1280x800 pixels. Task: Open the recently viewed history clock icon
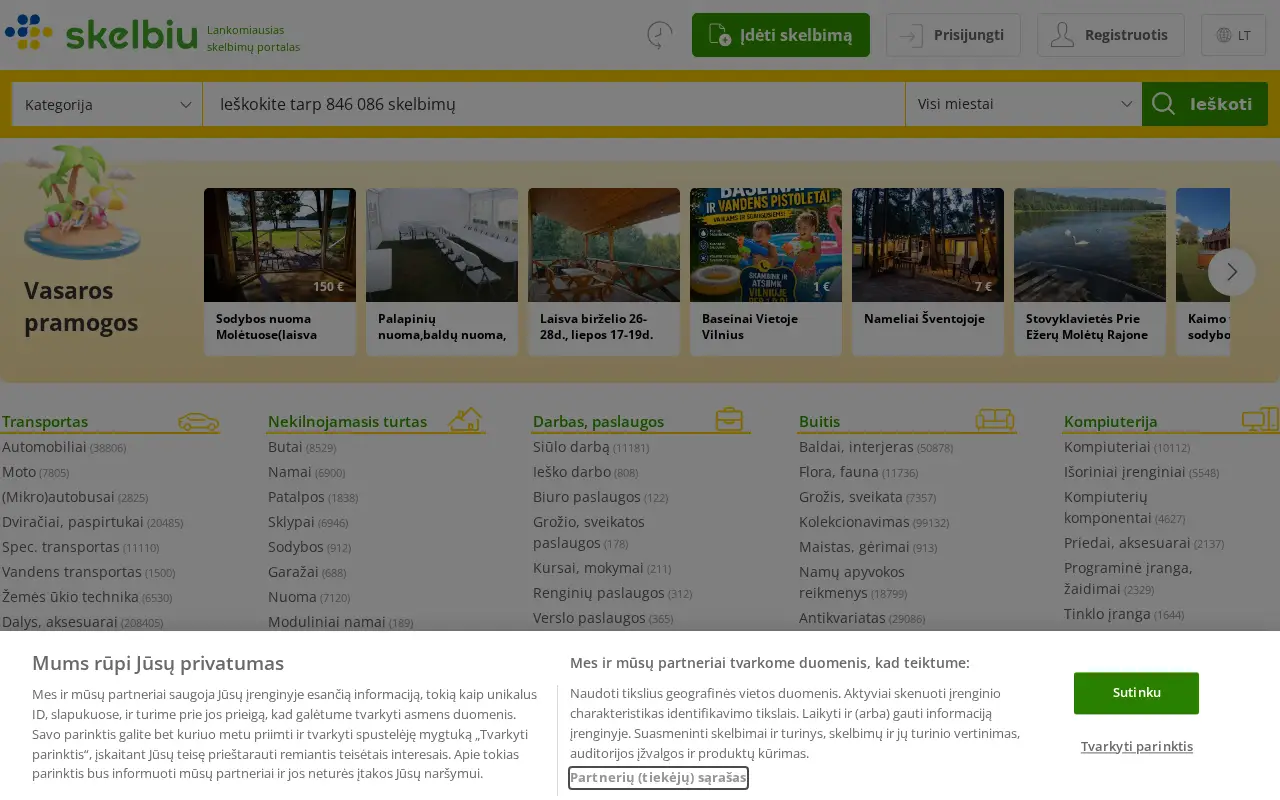coord(660,35)
